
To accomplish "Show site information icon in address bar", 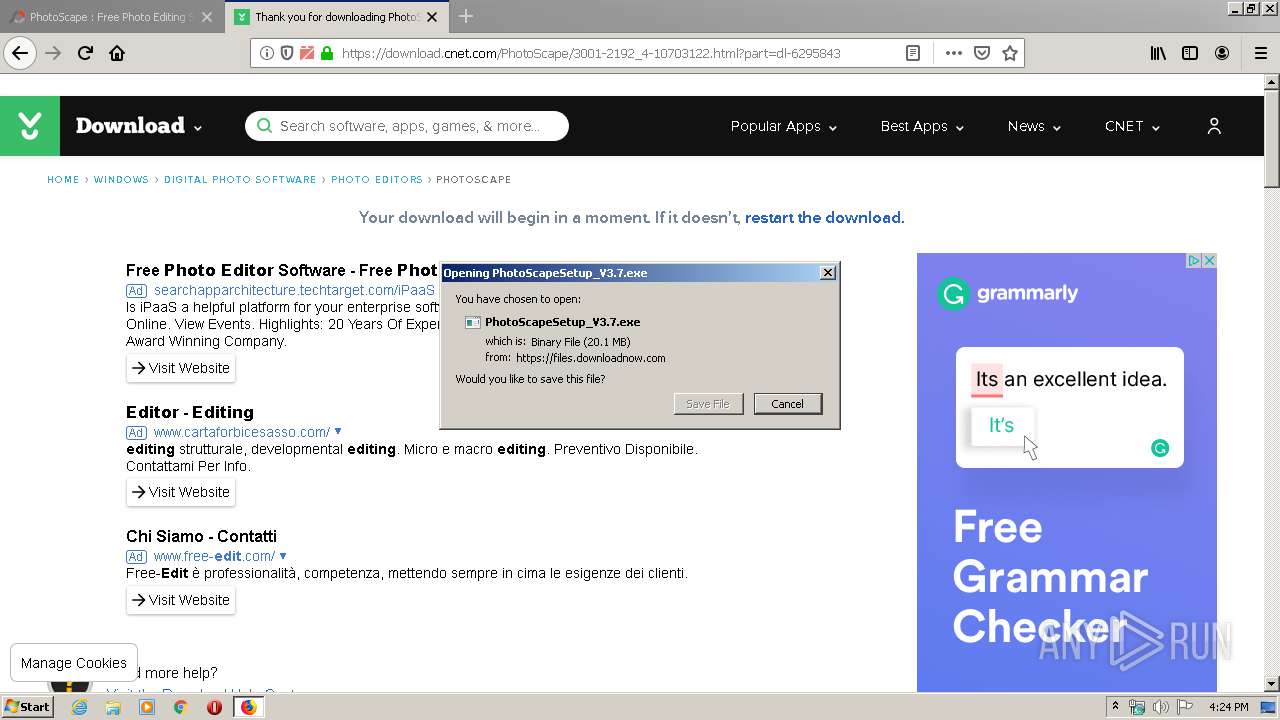I will click(267, 53).
